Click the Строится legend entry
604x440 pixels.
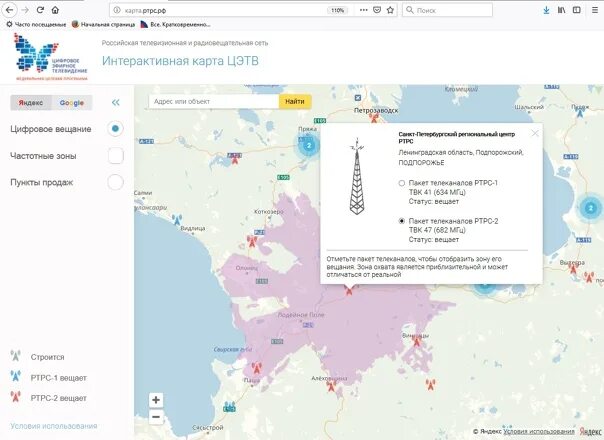click(x=37, y=357)
